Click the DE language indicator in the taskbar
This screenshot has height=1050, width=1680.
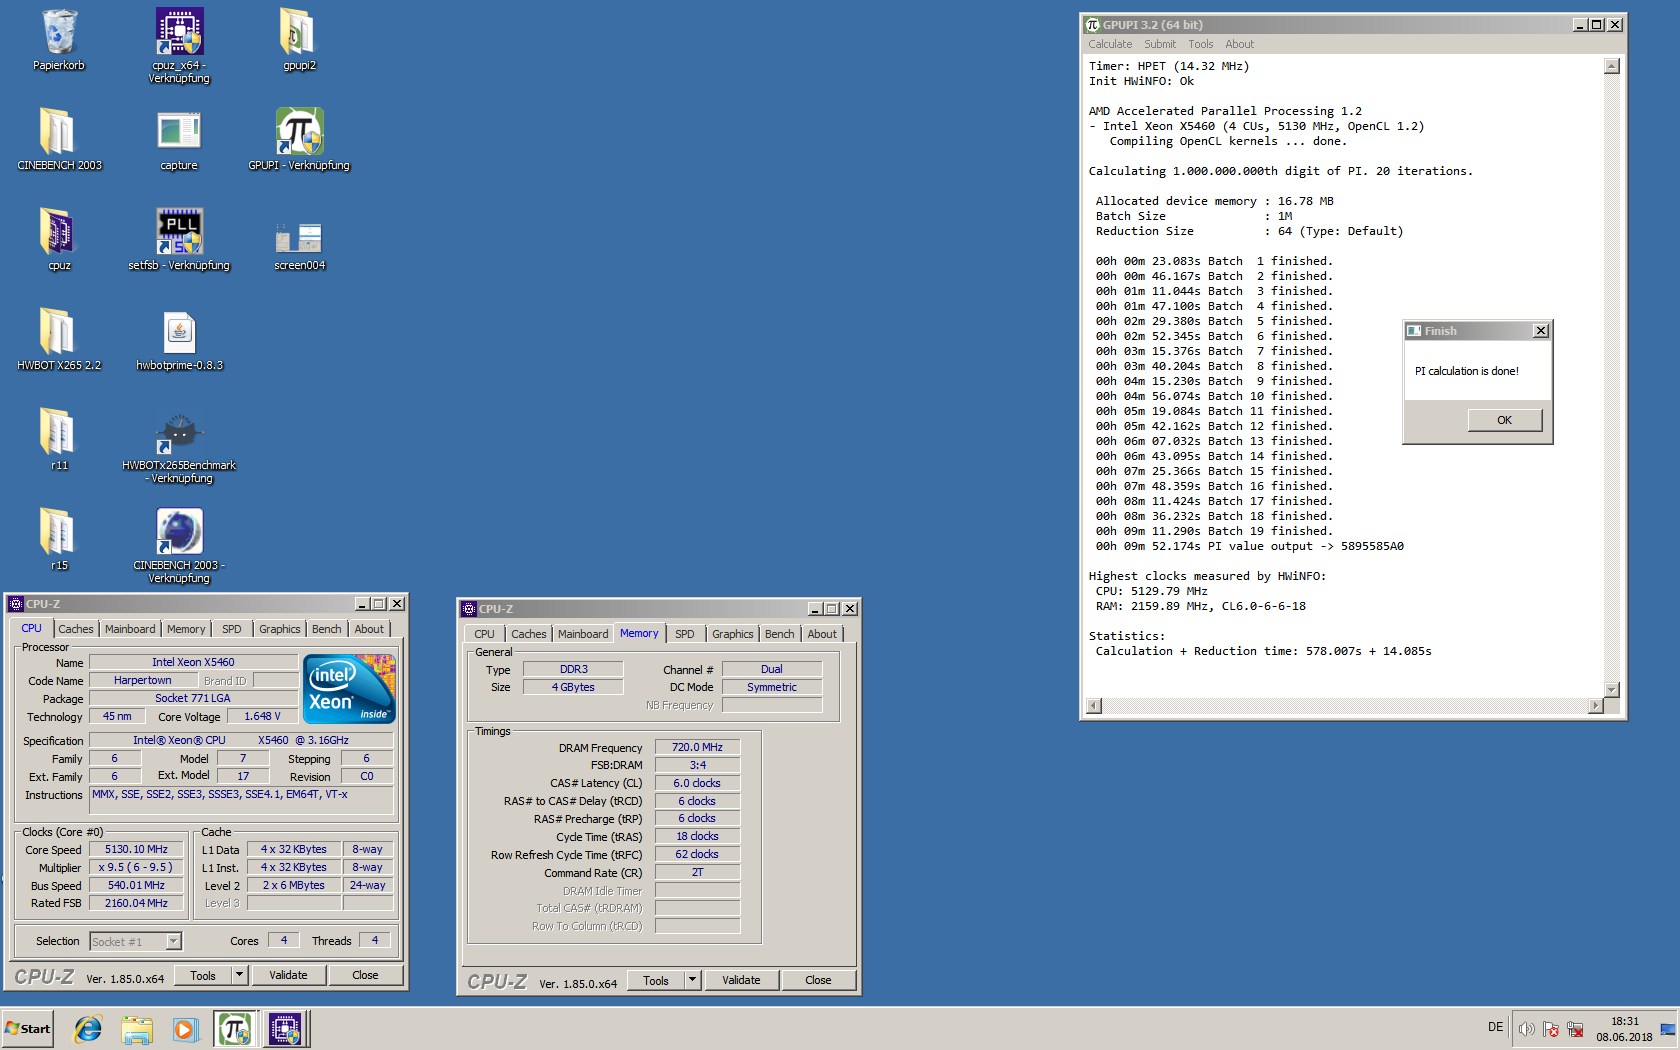point(1495,1027)
